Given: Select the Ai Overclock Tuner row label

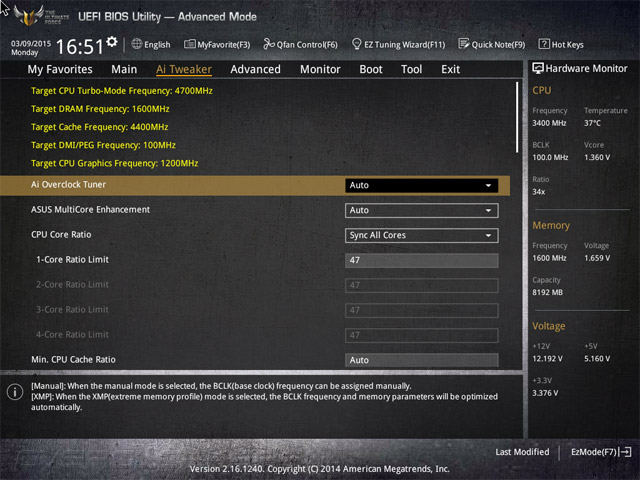Looking at the screenshot, I should (68, 184).
